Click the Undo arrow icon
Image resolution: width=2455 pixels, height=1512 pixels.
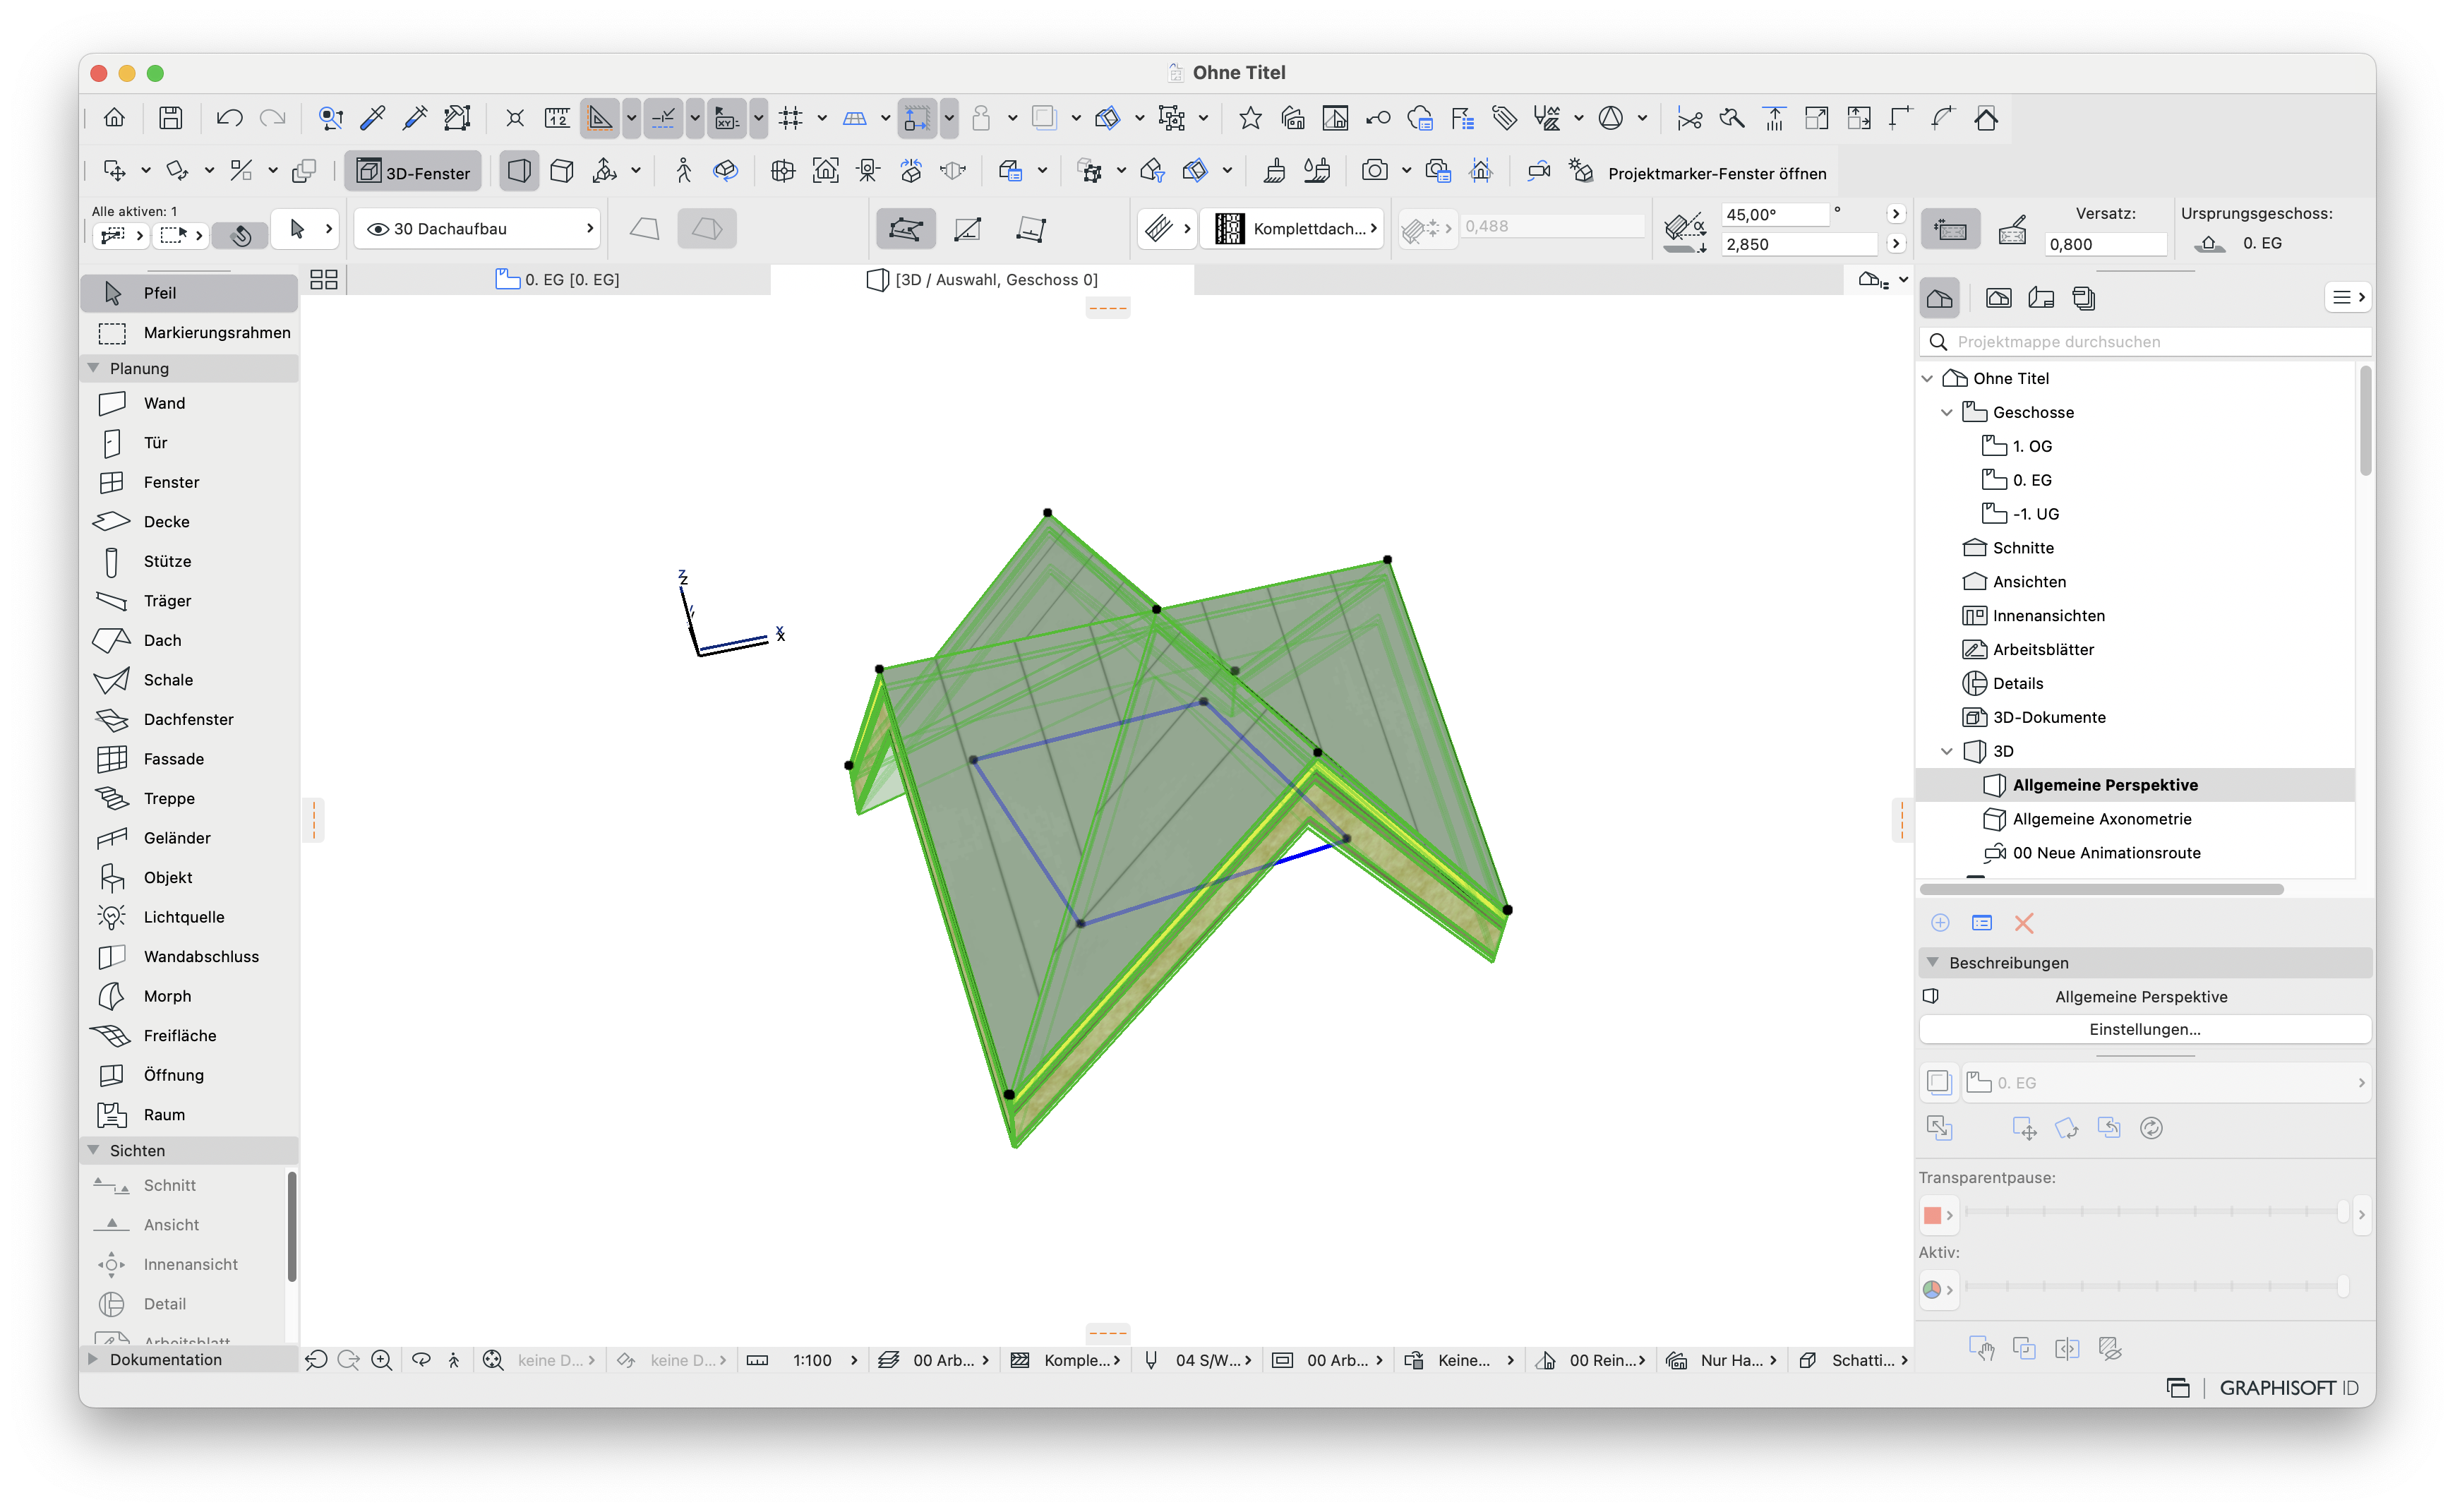tap(229, 118)
